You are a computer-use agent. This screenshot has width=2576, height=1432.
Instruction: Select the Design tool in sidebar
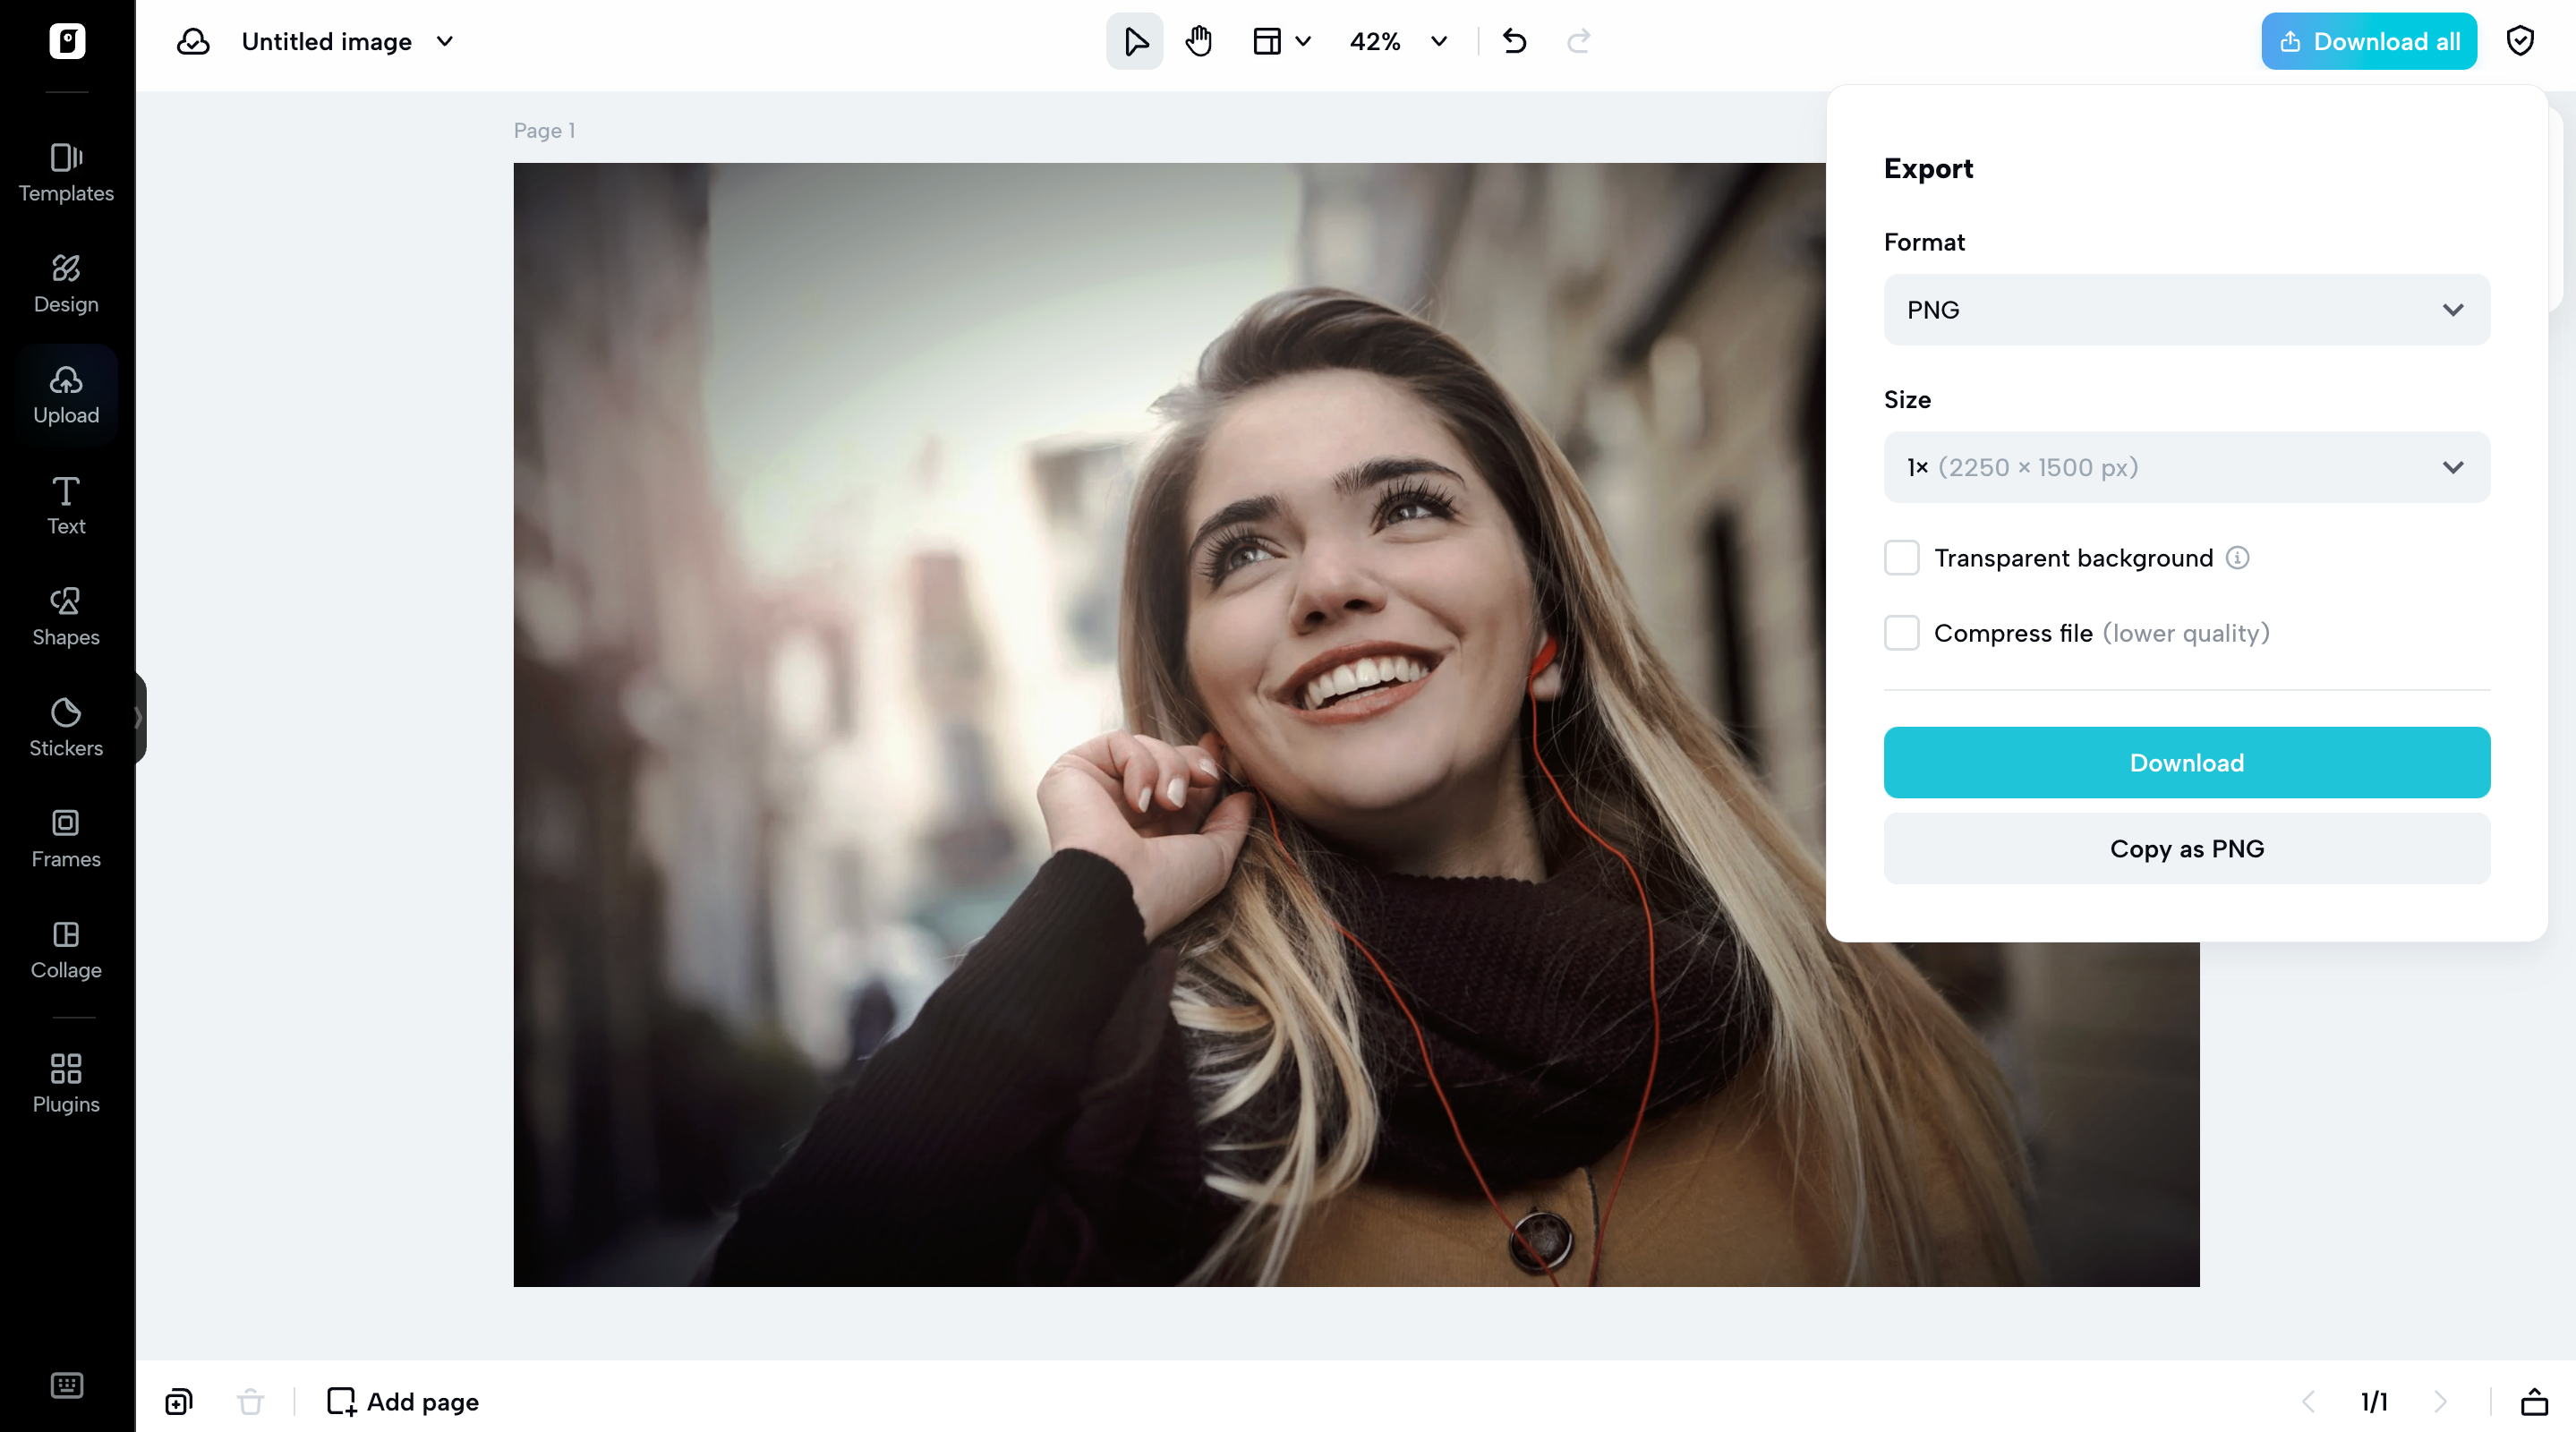66,283
